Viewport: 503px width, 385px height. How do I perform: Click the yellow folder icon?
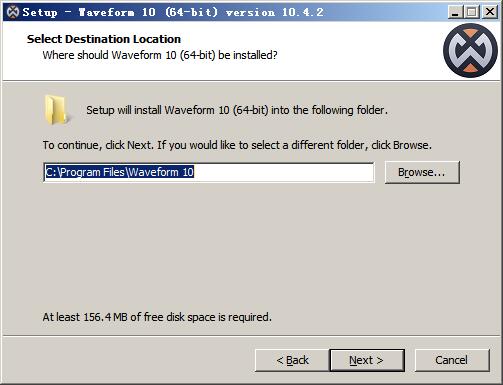point(56,110)
